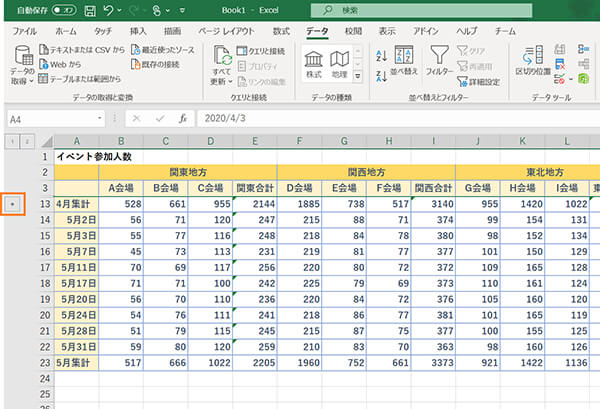
Task: Click From Text or CSV (テキストまたは CSV から)
Action: pos(85,49)
